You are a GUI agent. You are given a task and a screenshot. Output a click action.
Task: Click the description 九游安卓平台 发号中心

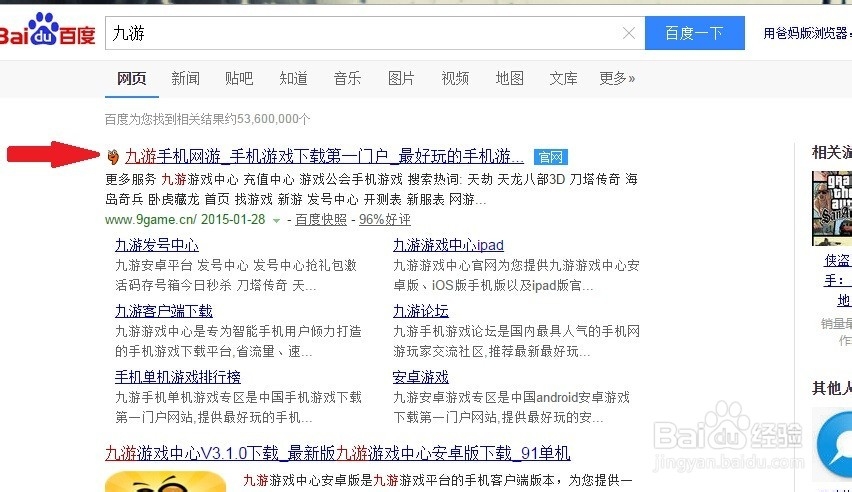click(236, 275)
